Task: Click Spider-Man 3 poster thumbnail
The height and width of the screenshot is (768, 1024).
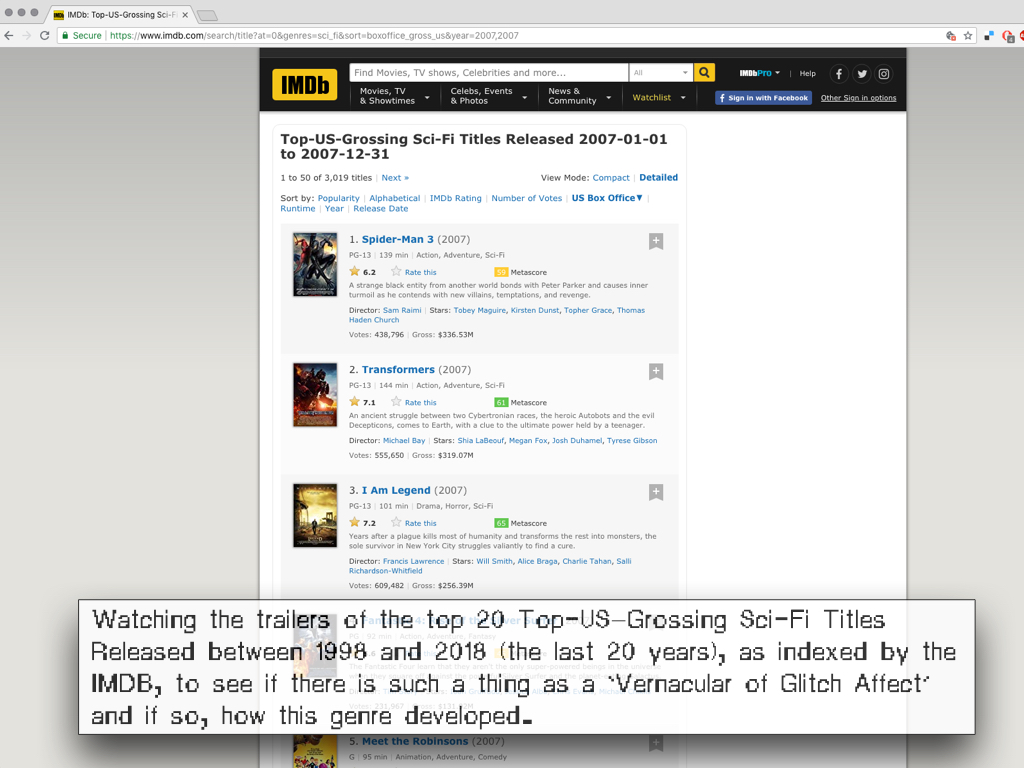Action: click(x=315, y=264)
